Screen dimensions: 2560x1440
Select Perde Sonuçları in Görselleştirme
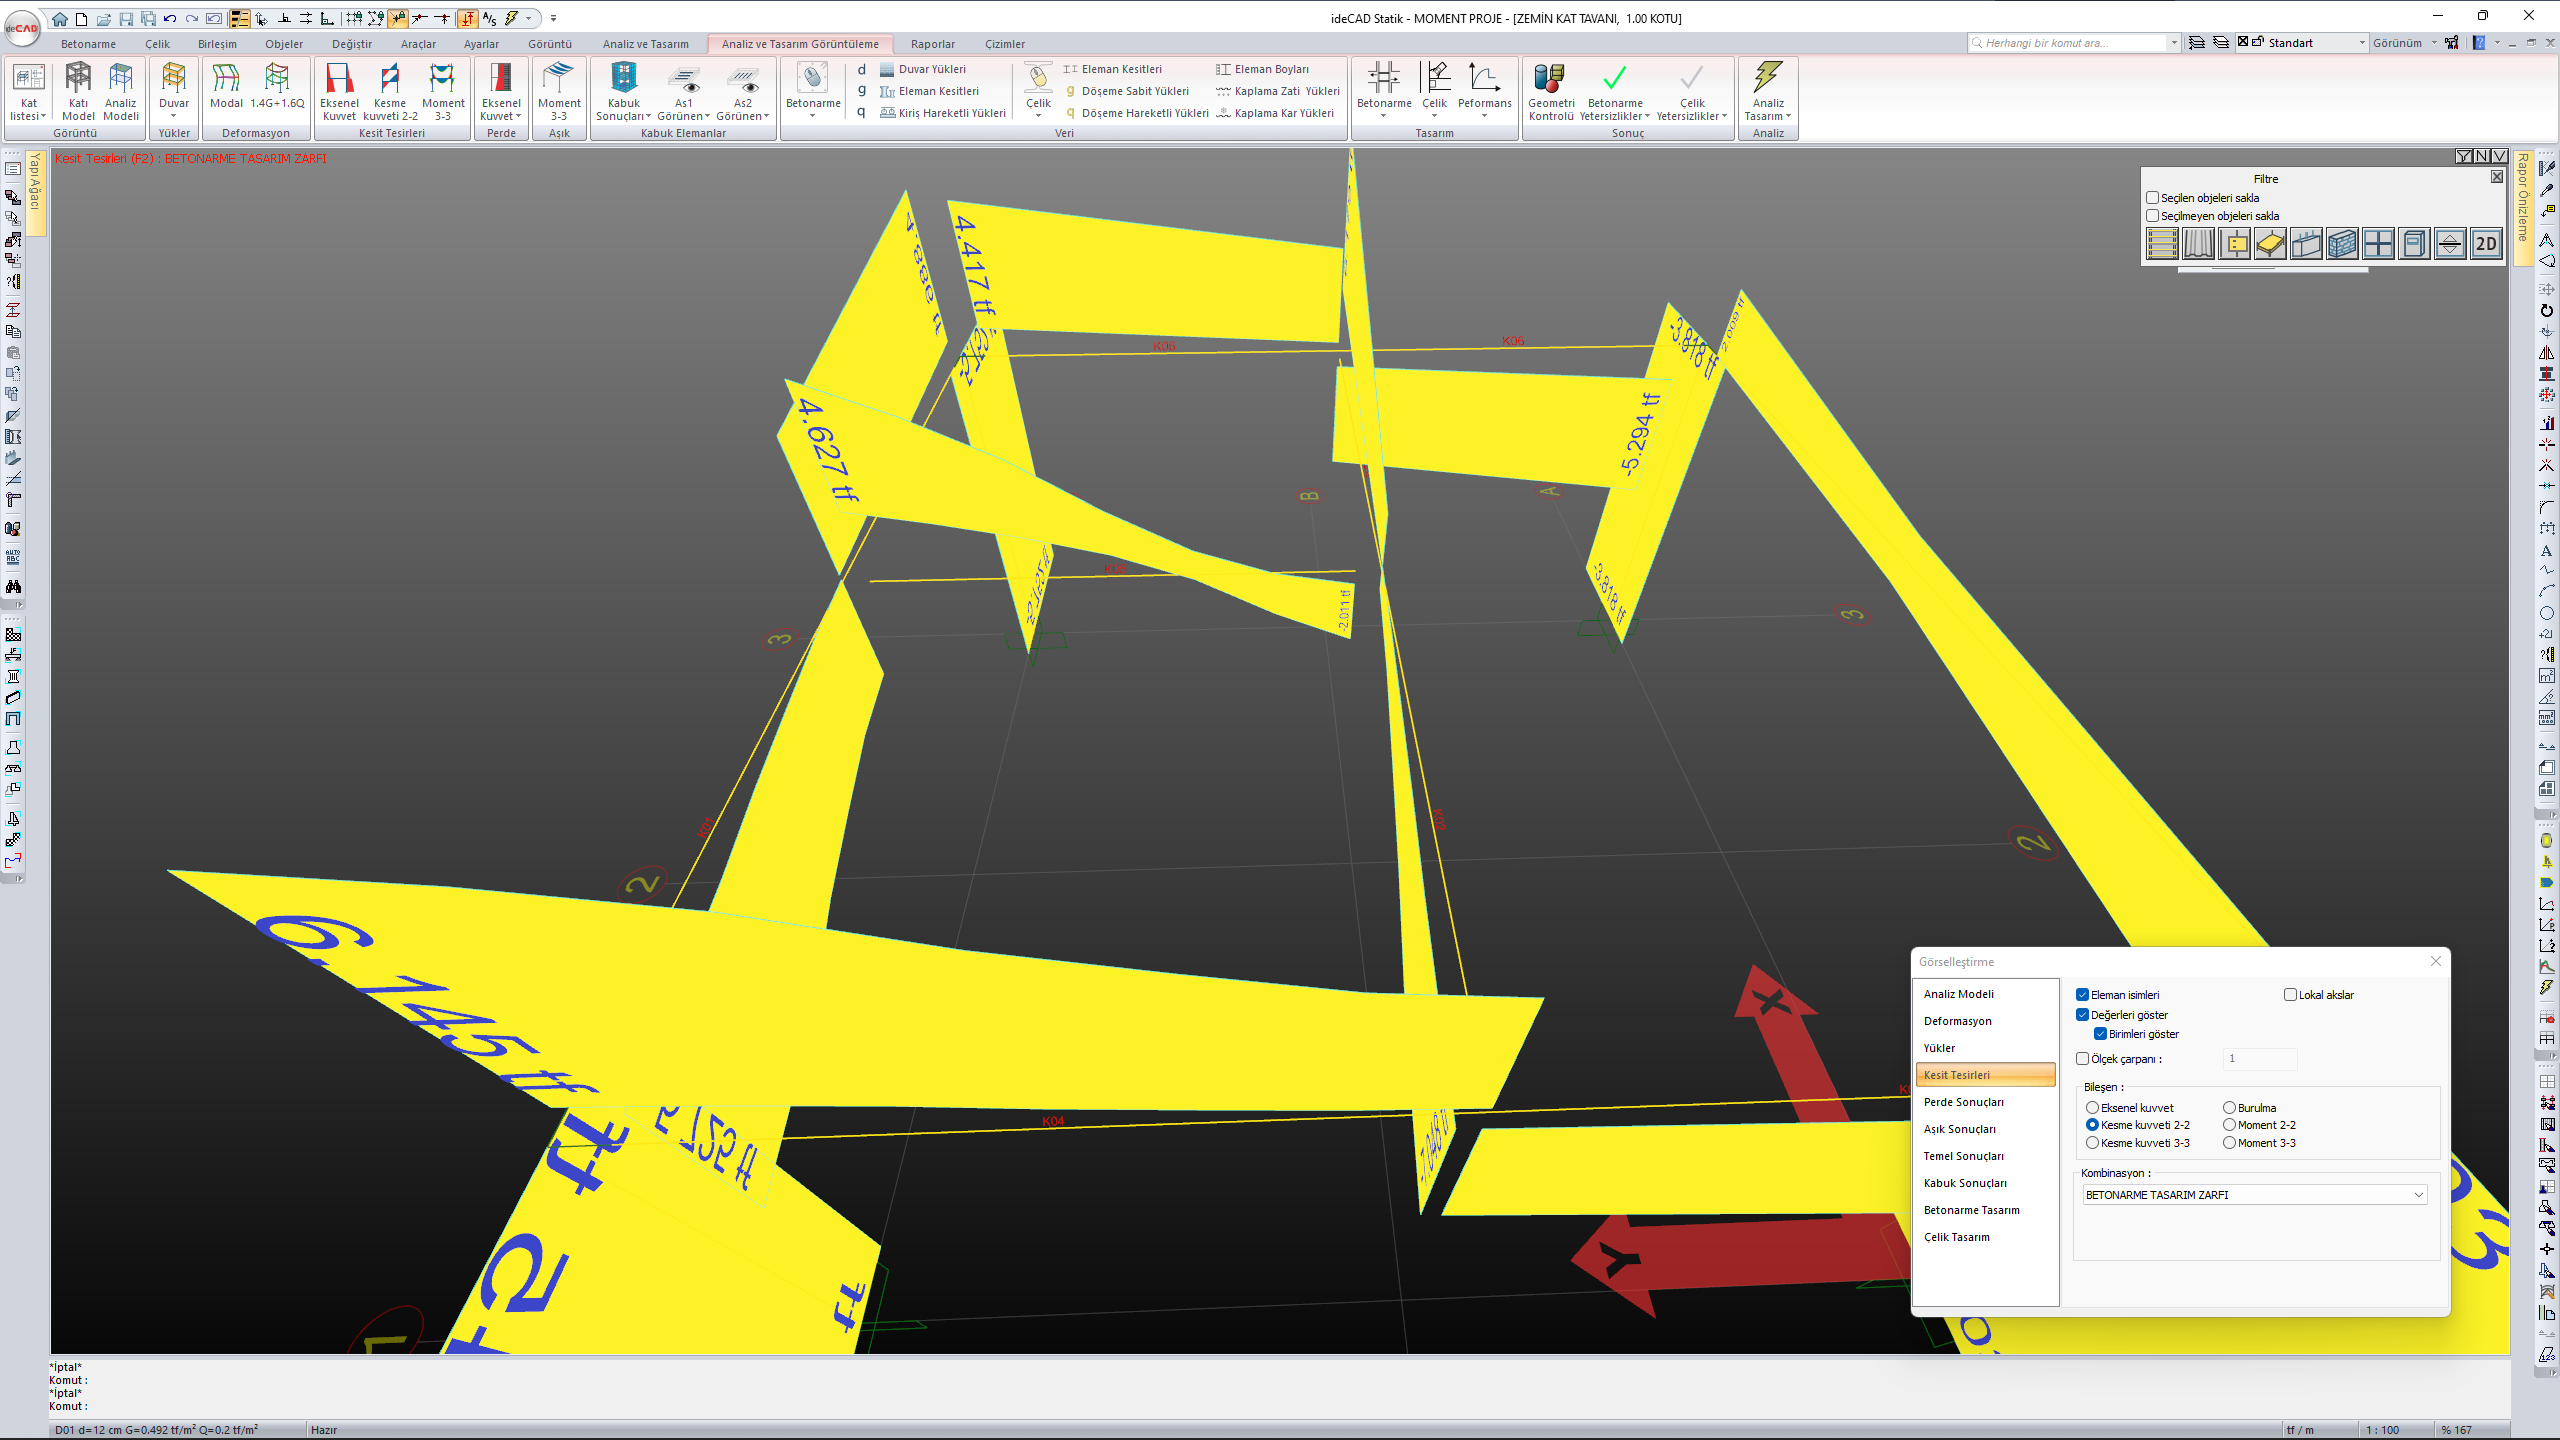1985,1102
